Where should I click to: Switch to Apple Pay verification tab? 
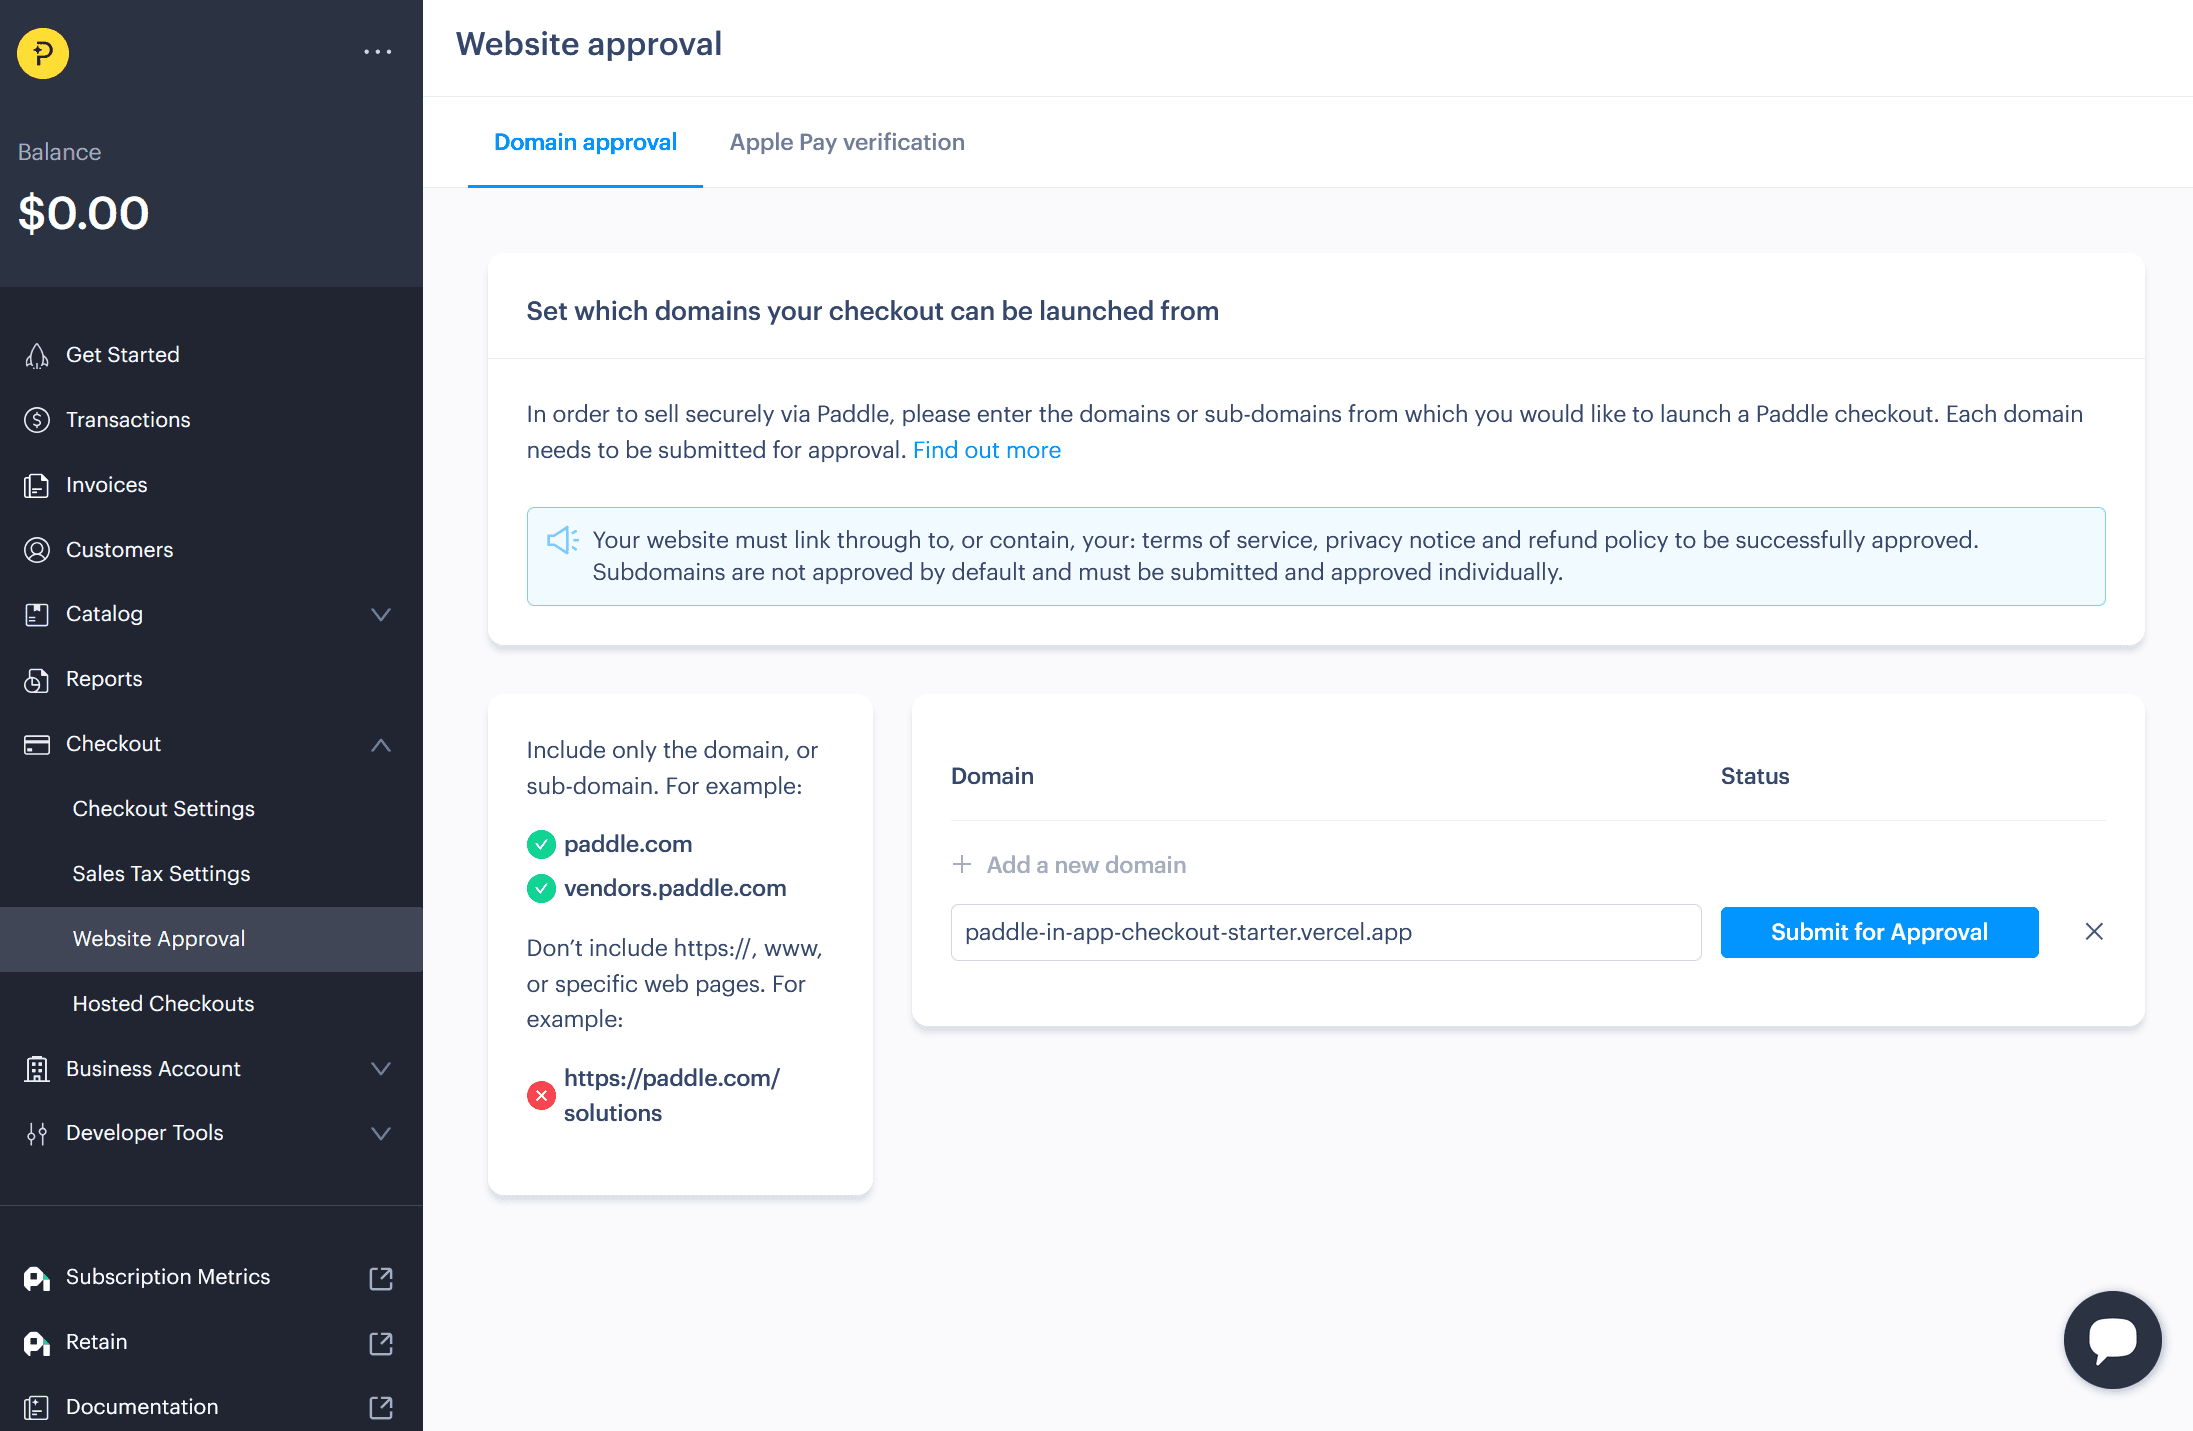click(x=847, y=142)
